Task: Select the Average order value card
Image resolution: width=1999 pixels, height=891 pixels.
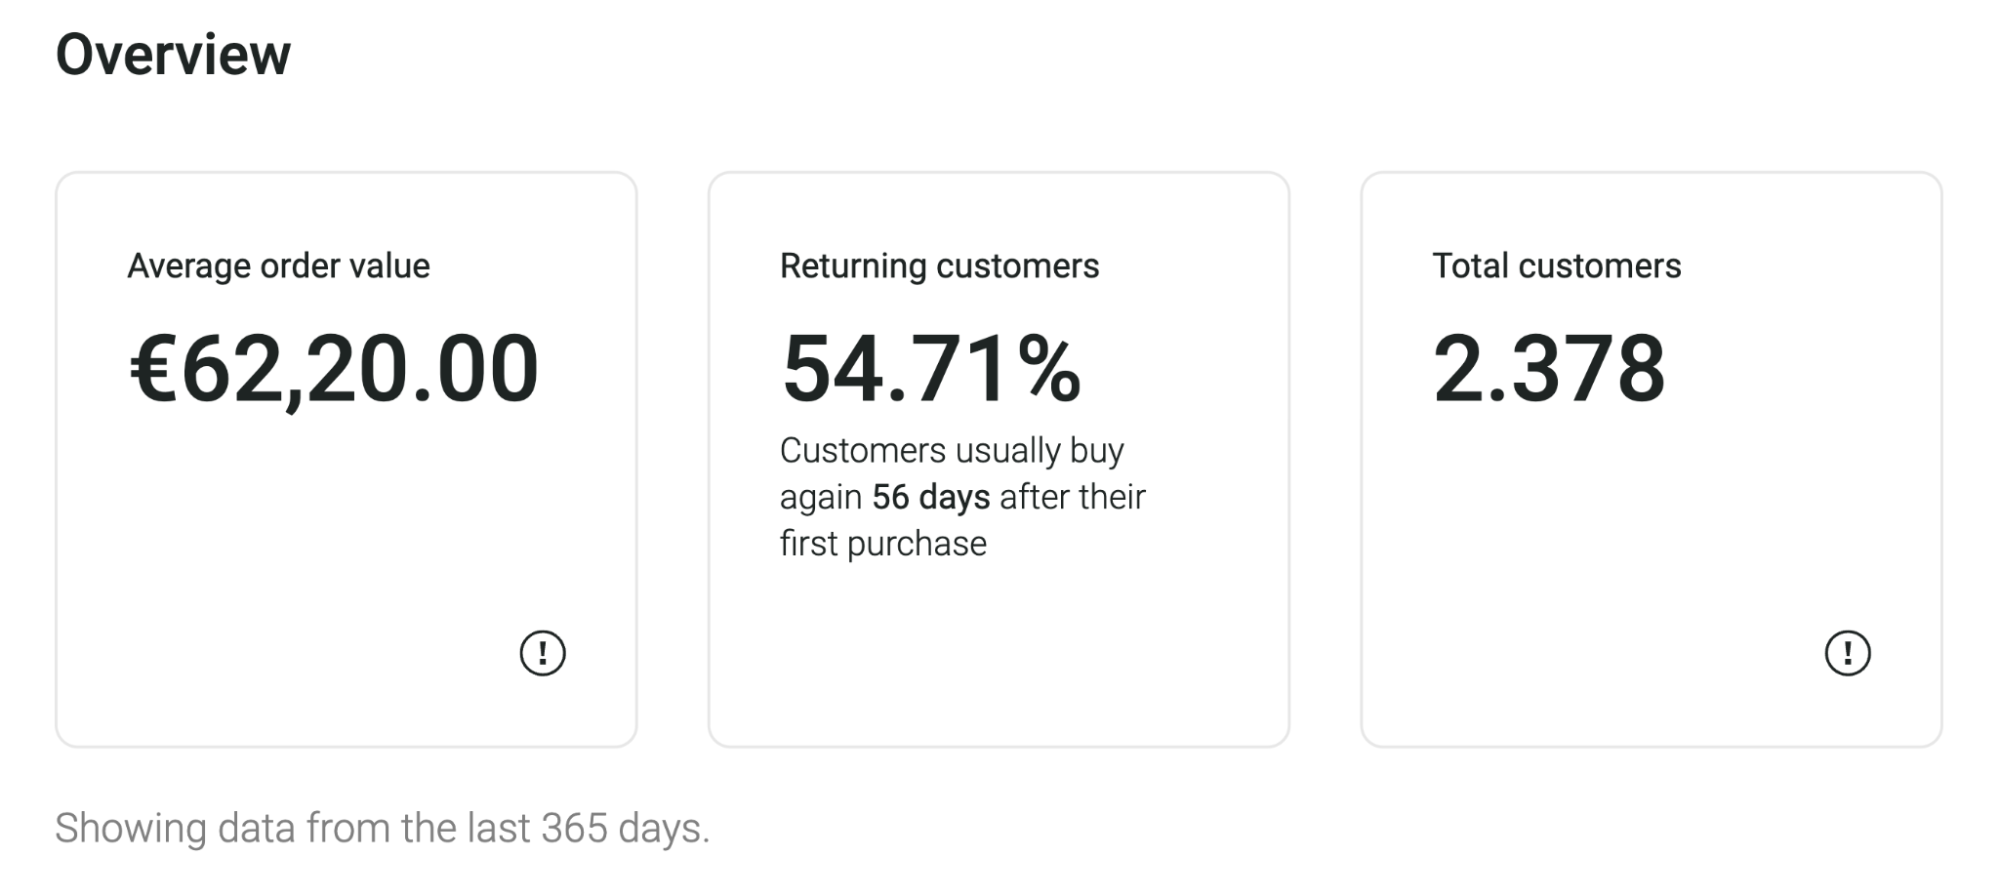Action: [346, 459]
